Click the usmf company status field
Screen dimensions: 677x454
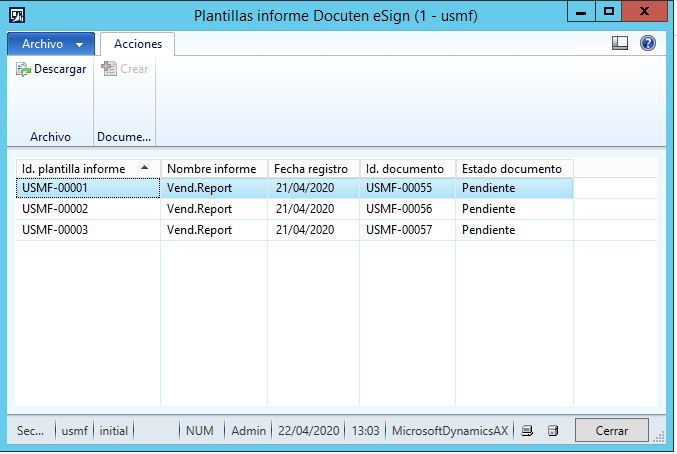[74, 431]
